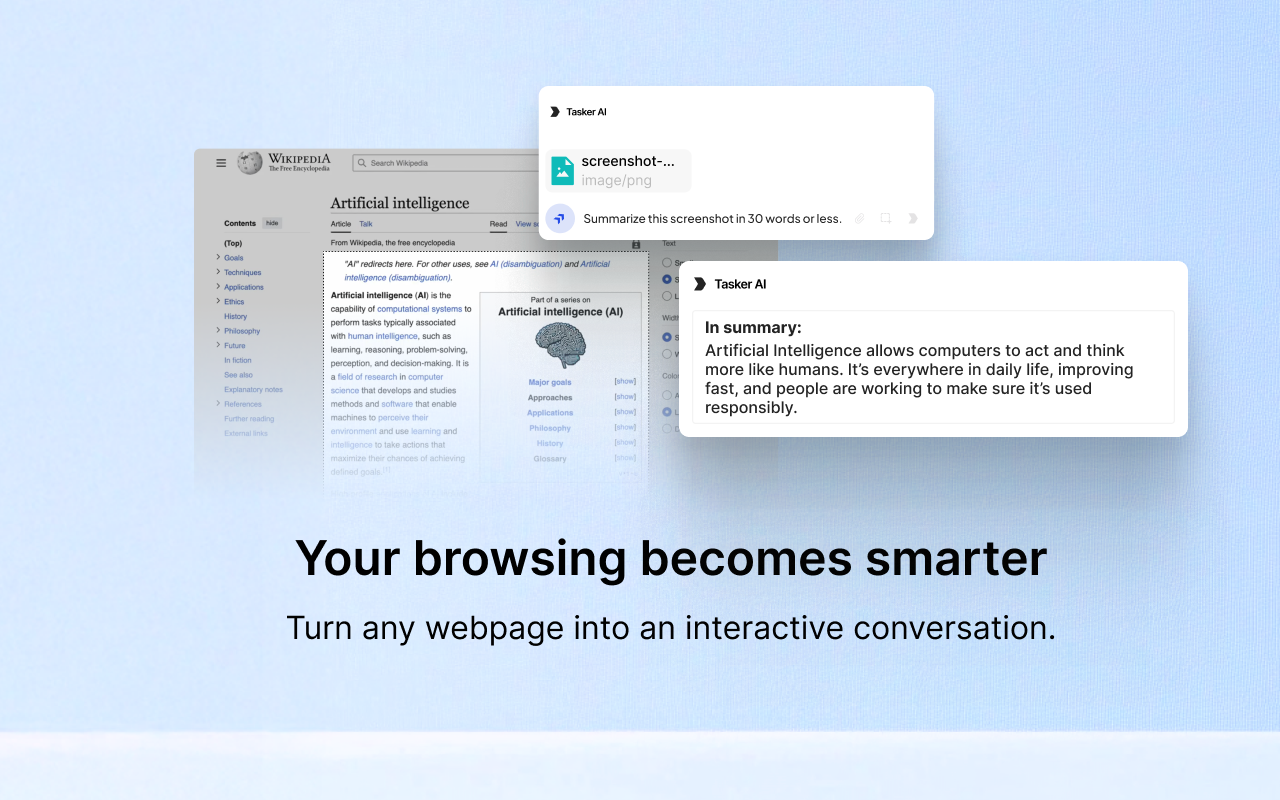Select the paperclip attachment icon
This screenshot has height=800, width=1280.
(860, 219)
